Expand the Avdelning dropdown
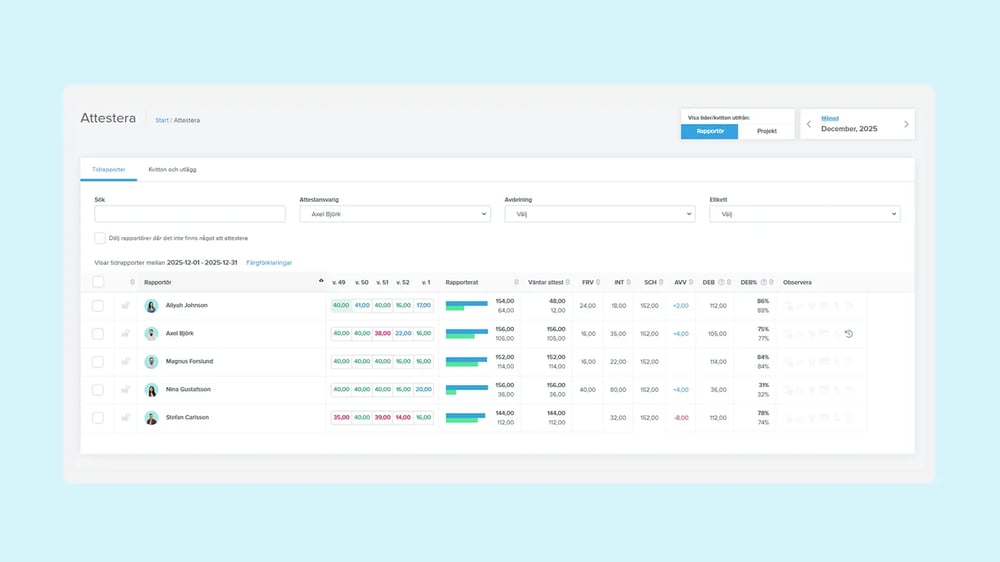 (x=599, y=214)
